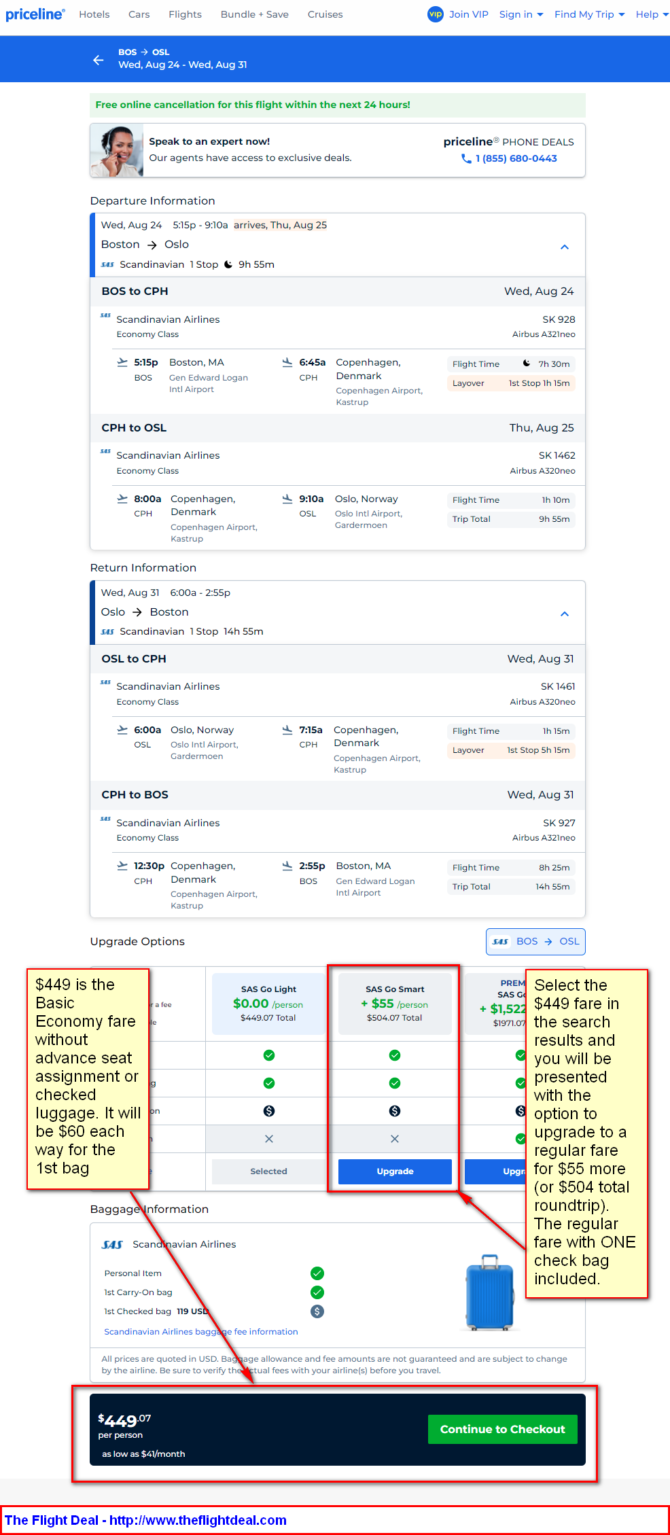Open the Cars menu
The image size is (670, 1535).
click(x=139, y=15)
